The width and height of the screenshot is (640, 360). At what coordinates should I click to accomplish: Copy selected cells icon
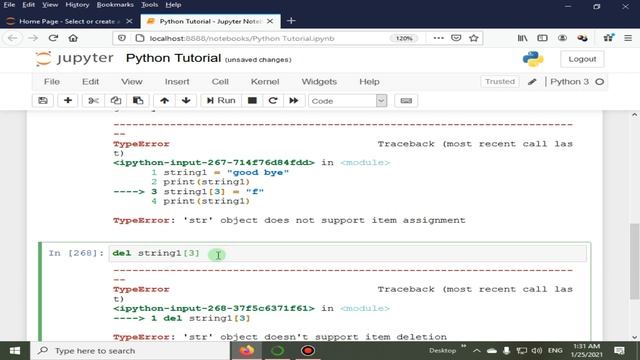[116, 100]
